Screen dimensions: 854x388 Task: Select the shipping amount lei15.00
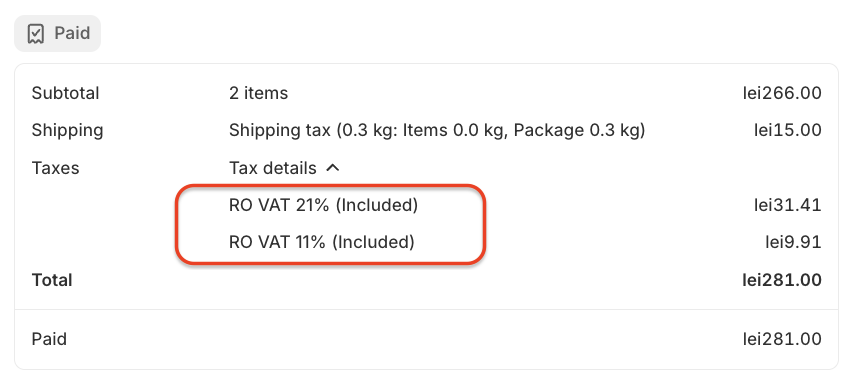click(x=788, y=130)
